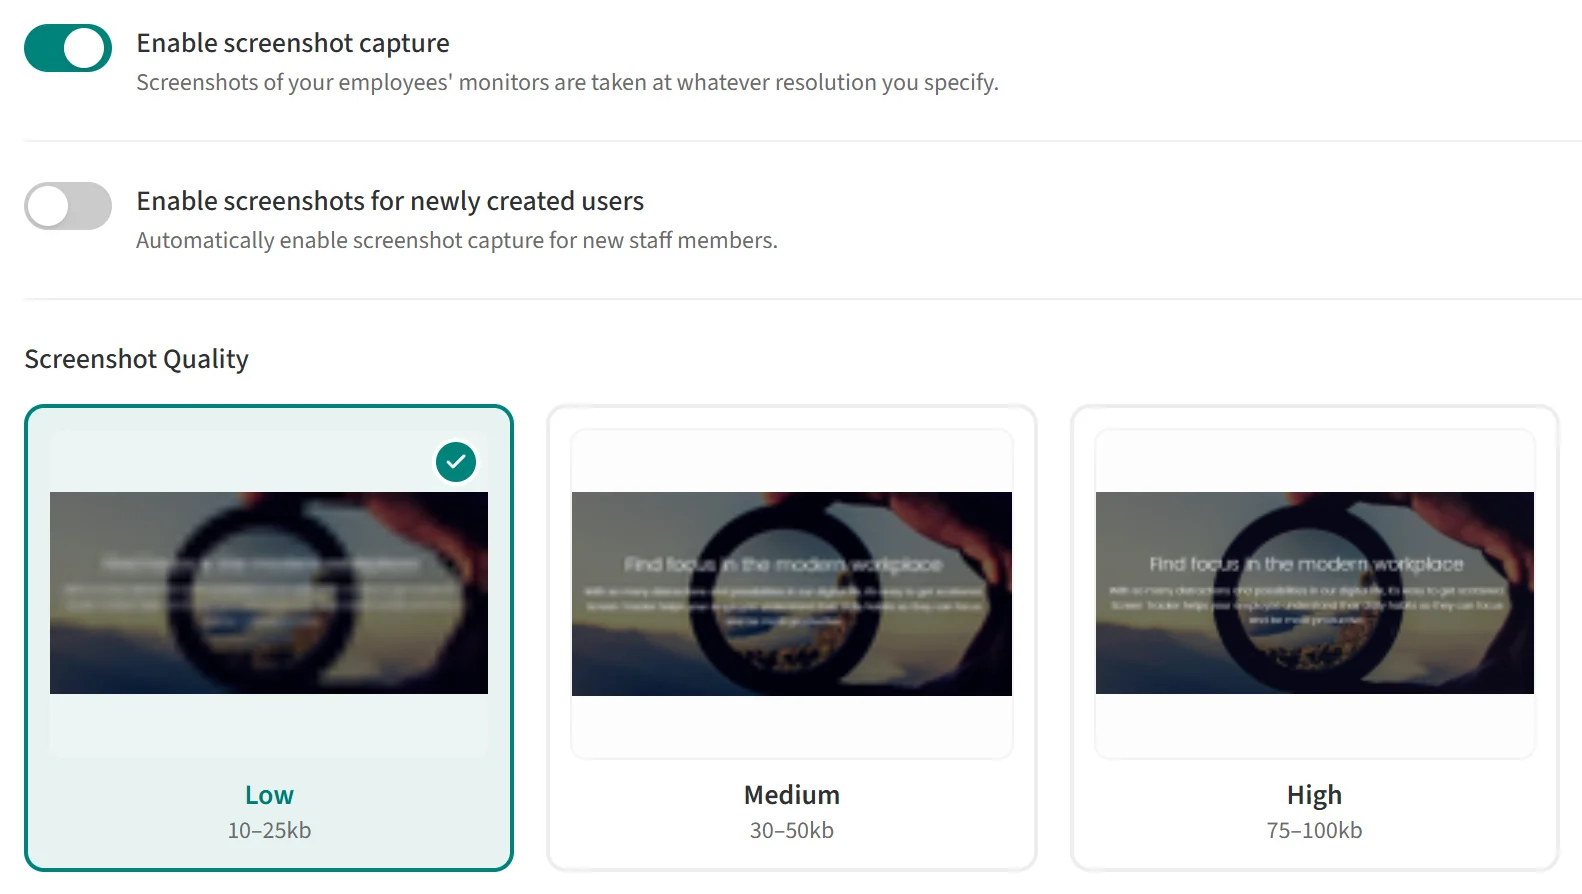Click 'Enable screenshots for newly created users' label
This screenshot has height=894, width=1582.
390,201
